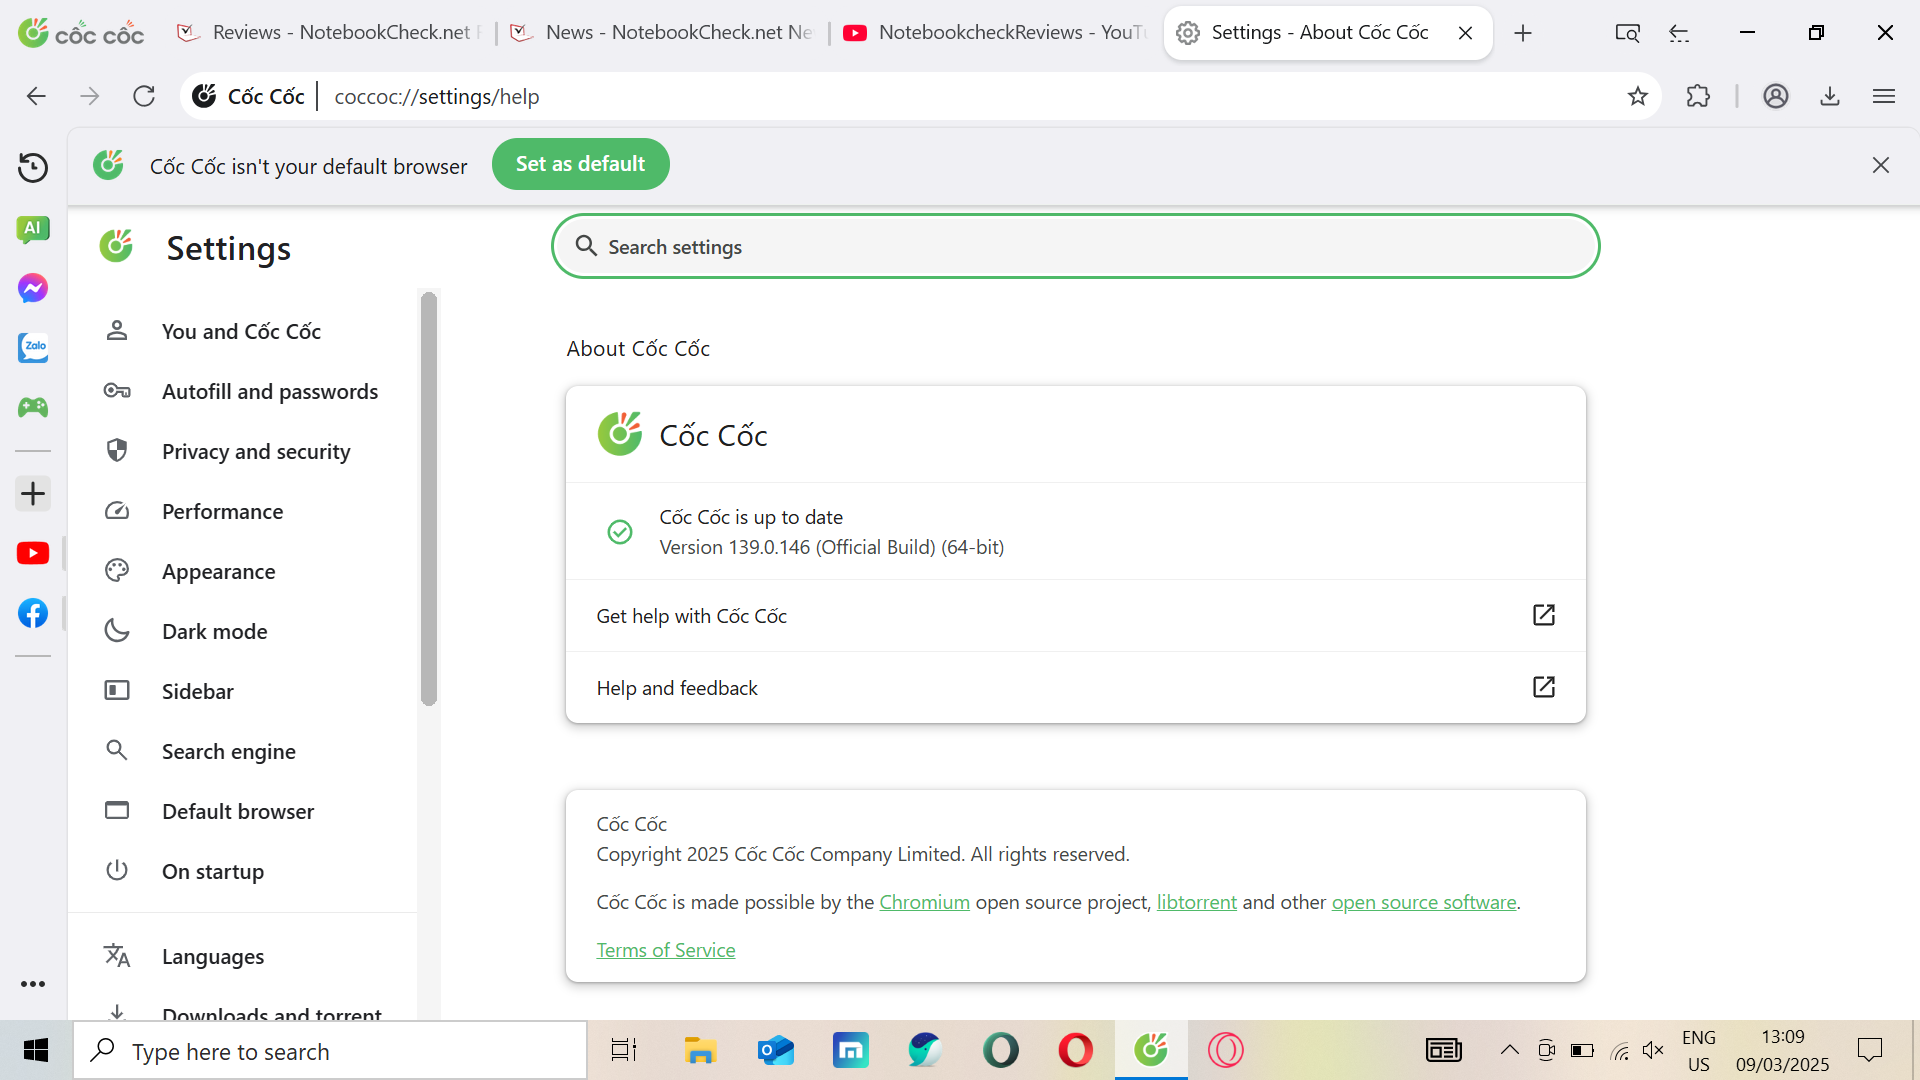Go back to the previous page

click(36, 96)
